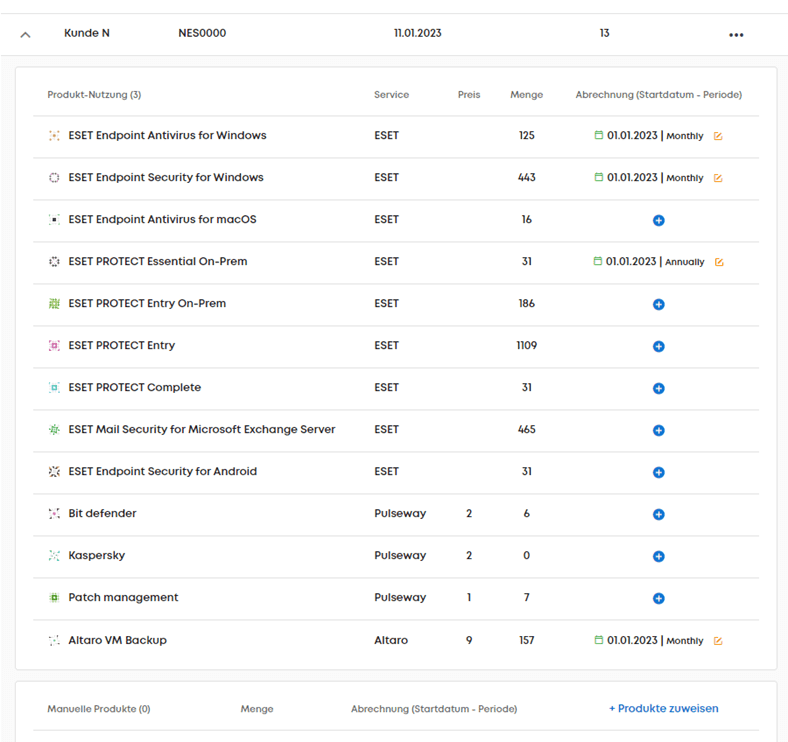Open the three-dot menu for Kunde N
The width and height of the screenshot is (788, 742).
click(736, 35)
